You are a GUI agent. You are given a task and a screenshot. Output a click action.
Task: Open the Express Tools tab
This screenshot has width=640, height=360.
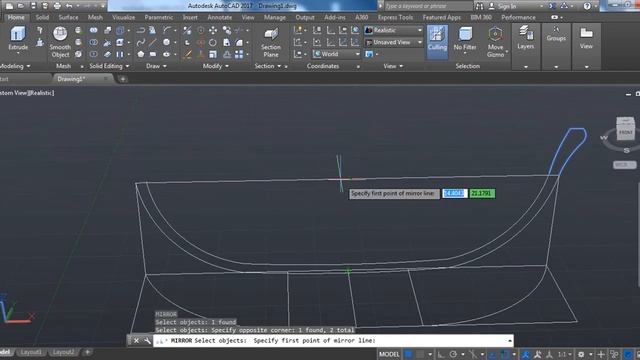(x=395, y=18)
